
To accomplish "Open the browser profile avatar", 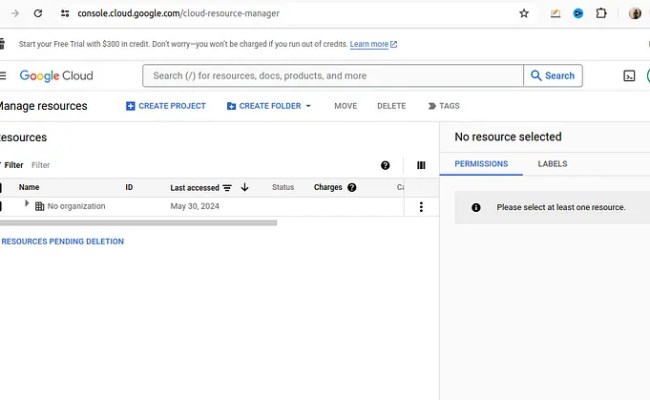I will 635,13.
